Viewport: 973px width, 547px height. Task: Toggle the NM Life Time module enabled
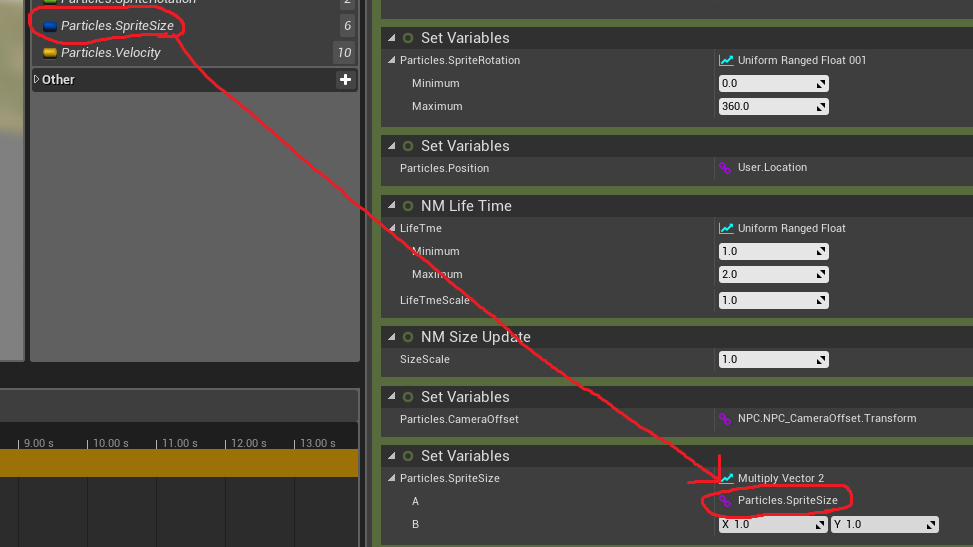[408, 206]
